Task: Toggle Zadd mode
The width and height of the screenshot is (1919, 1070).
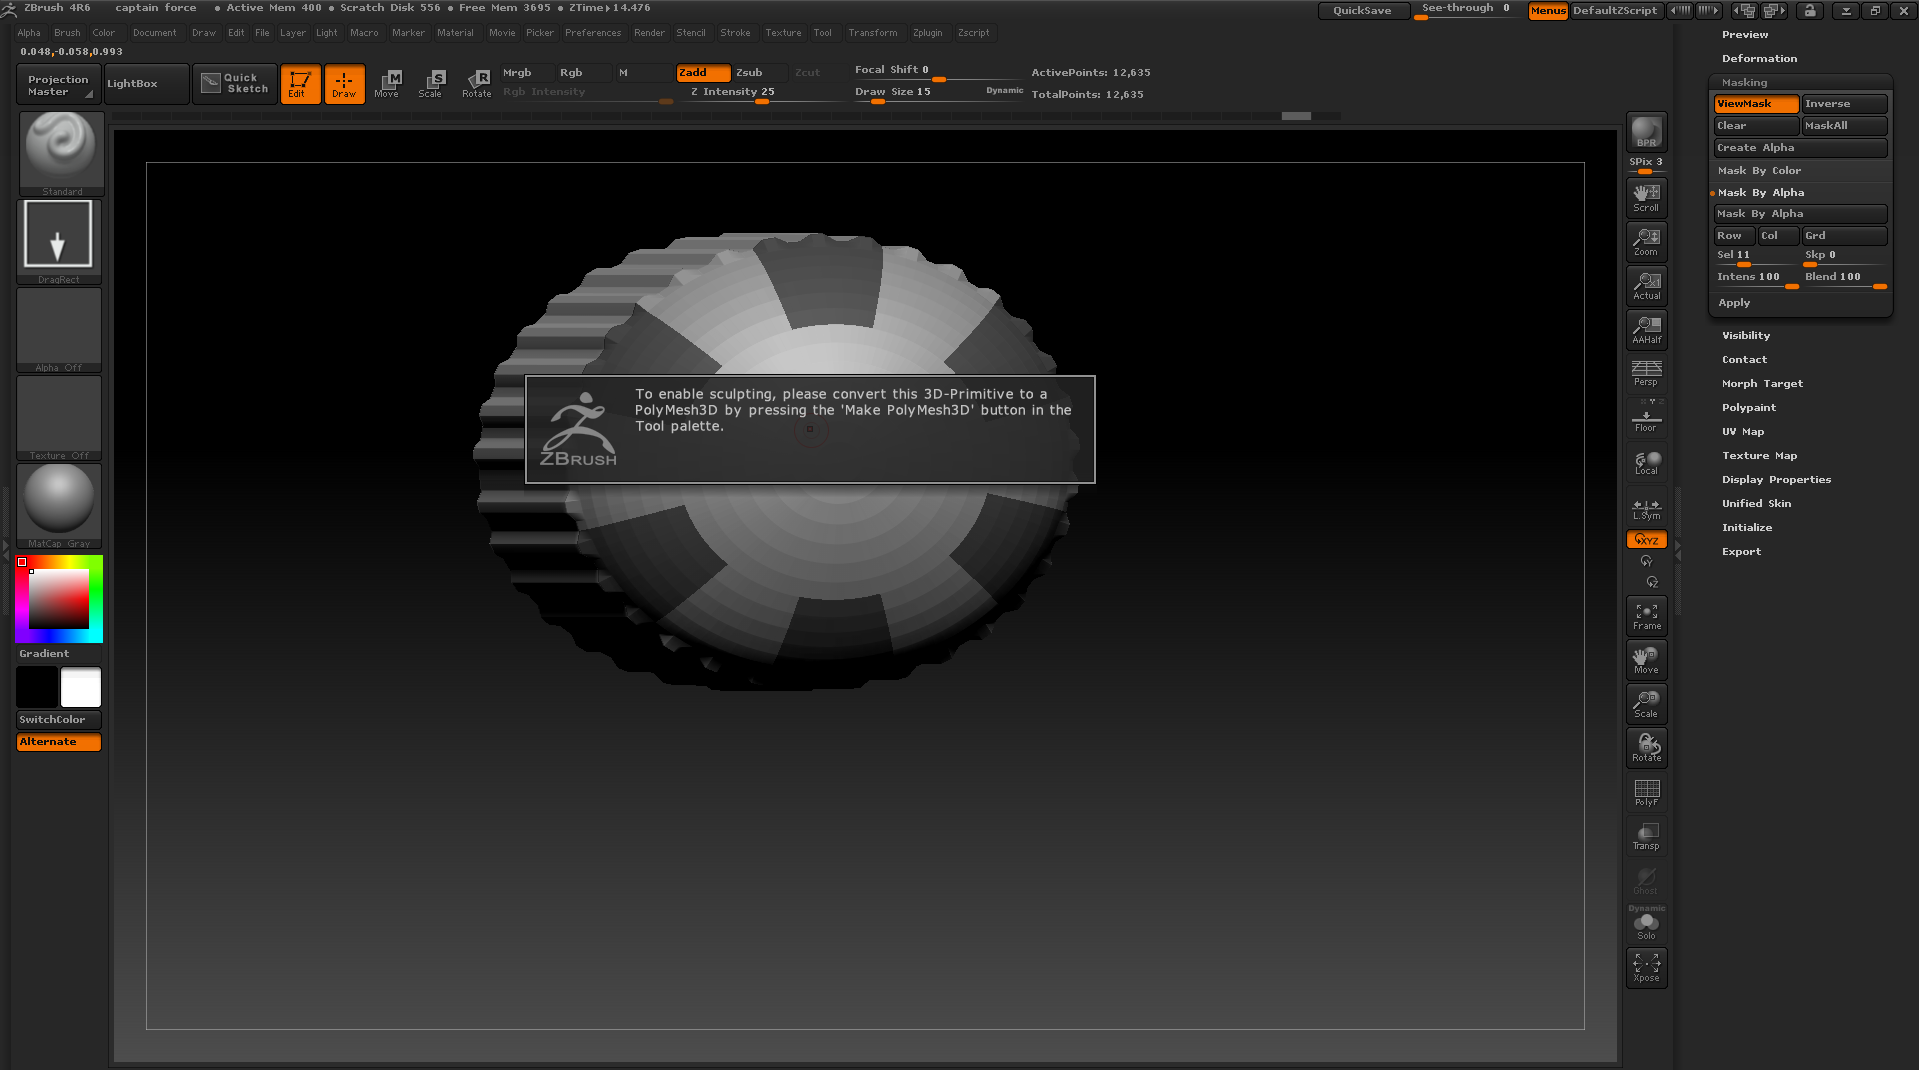Action: pos(703,73)
